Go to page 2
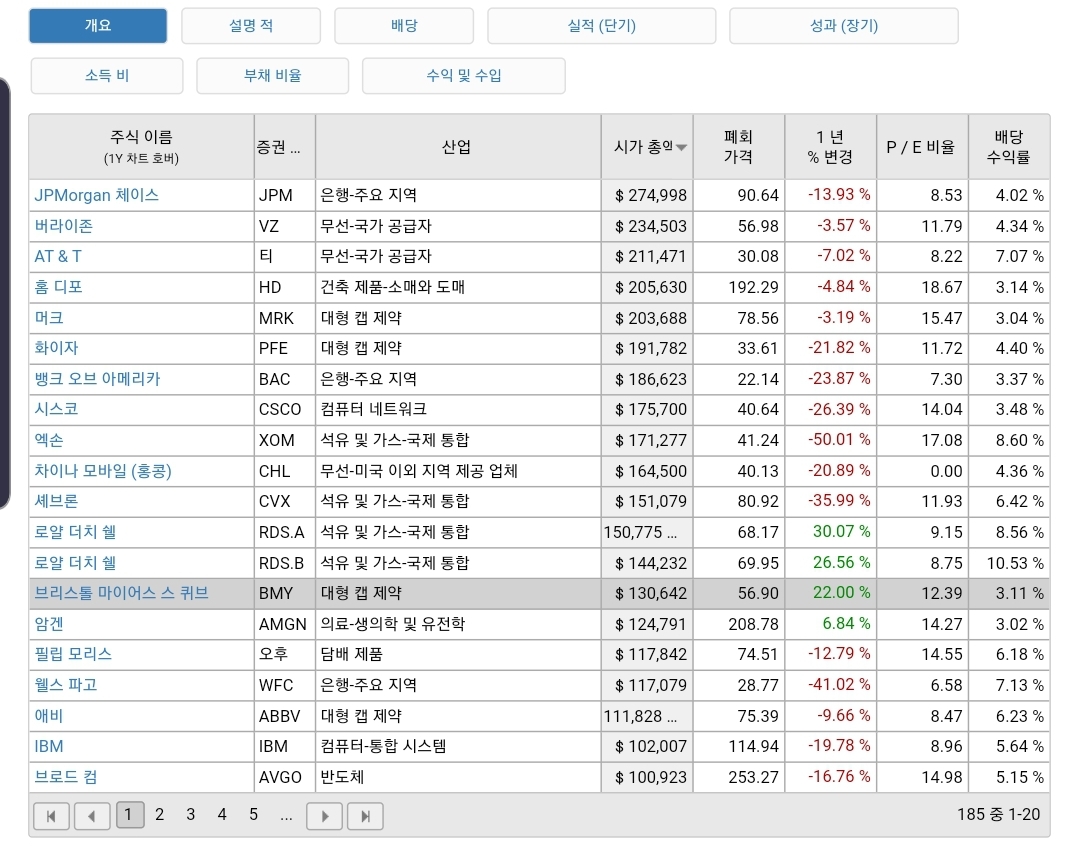1080x847 pixels. pos(159,815)
